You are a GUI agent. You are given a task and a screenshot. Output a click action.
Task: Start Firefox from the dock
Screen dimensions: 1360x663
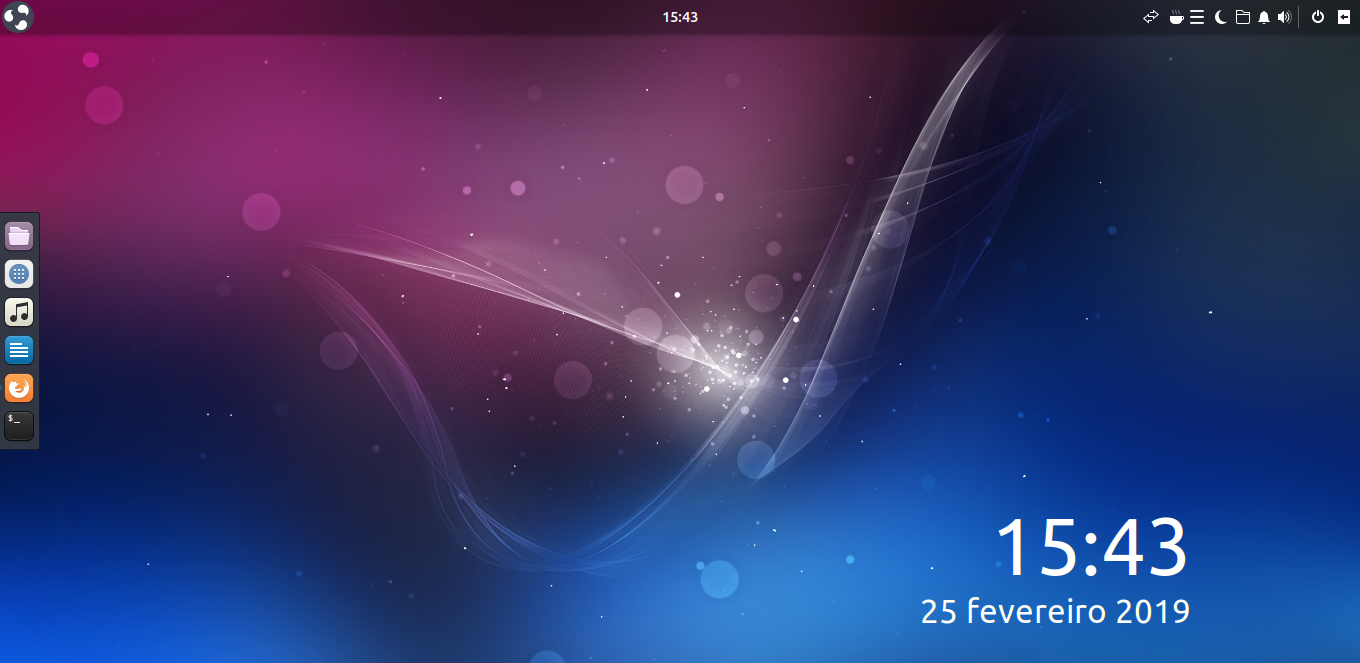19,388
